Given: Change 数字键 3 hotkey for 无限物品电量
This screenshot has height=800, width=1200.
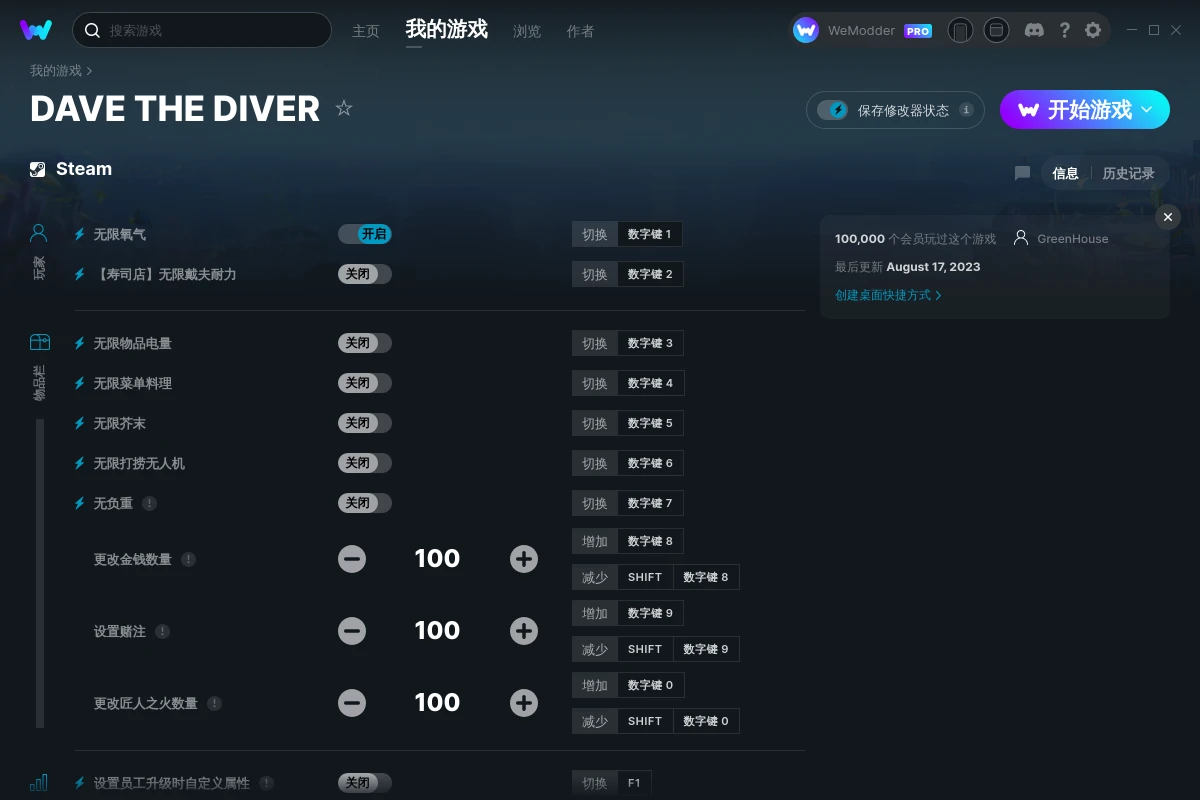Looking at the screenshot, I should click(x=650, y=343).
